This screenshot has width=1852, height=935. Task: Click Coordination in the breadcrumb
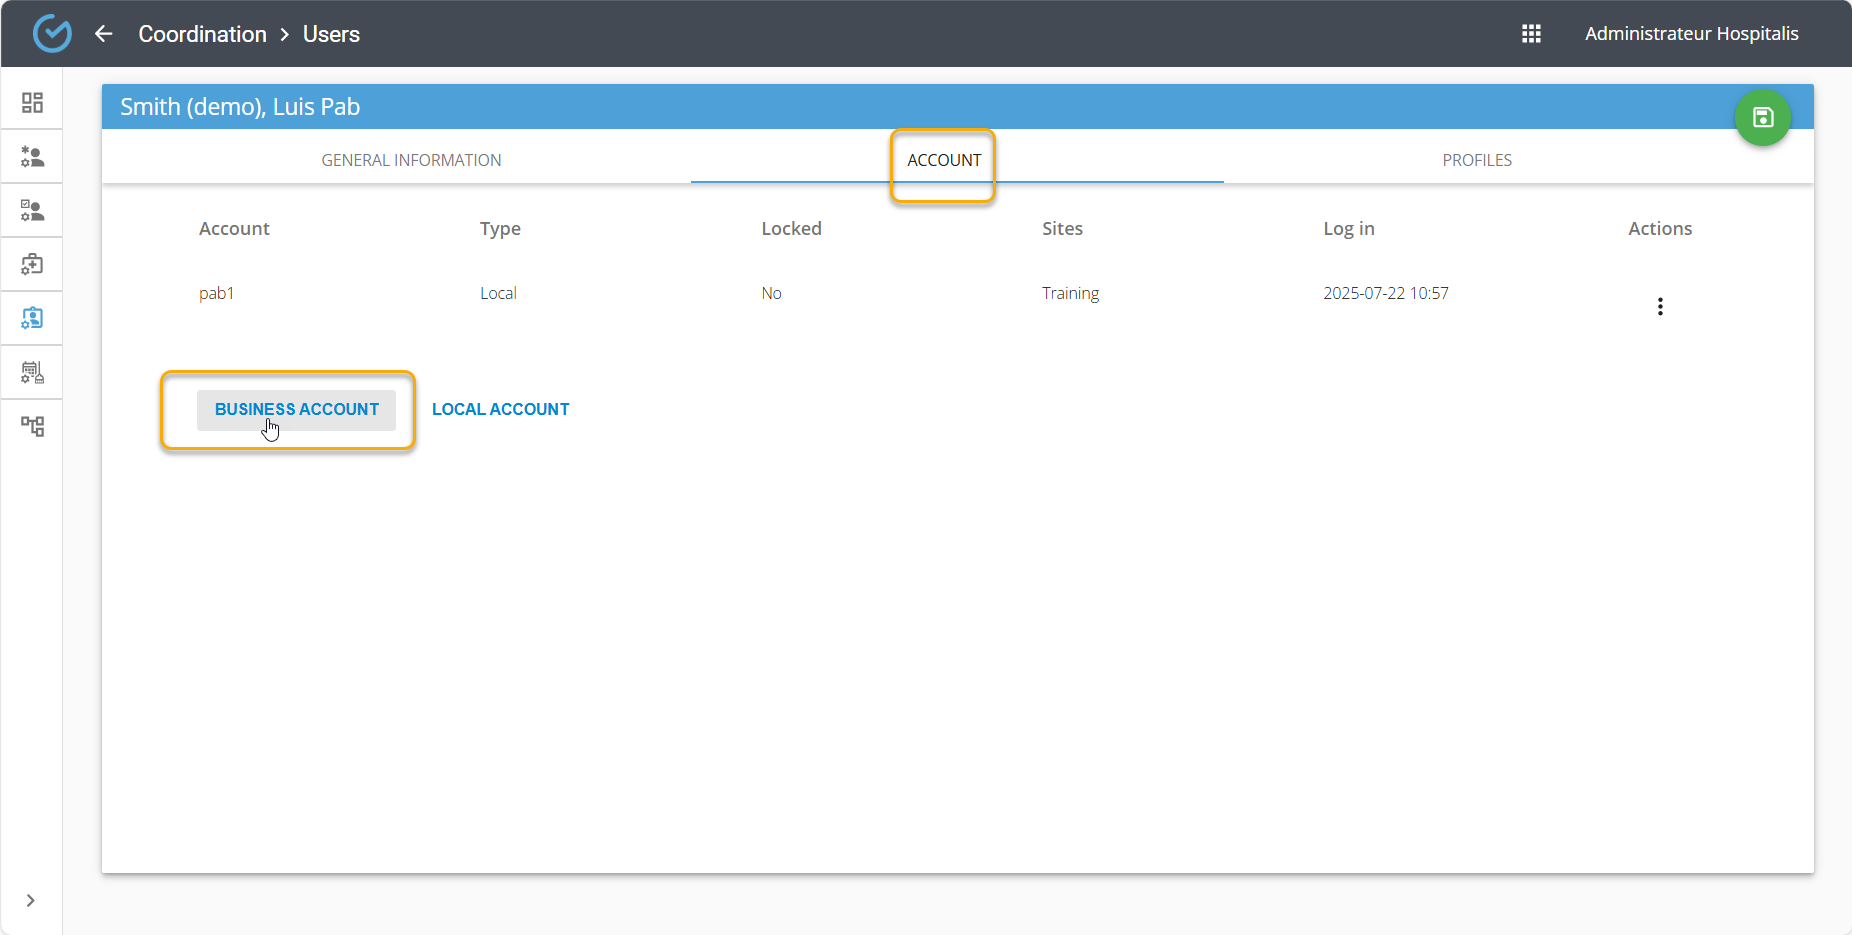coord(202,34)
